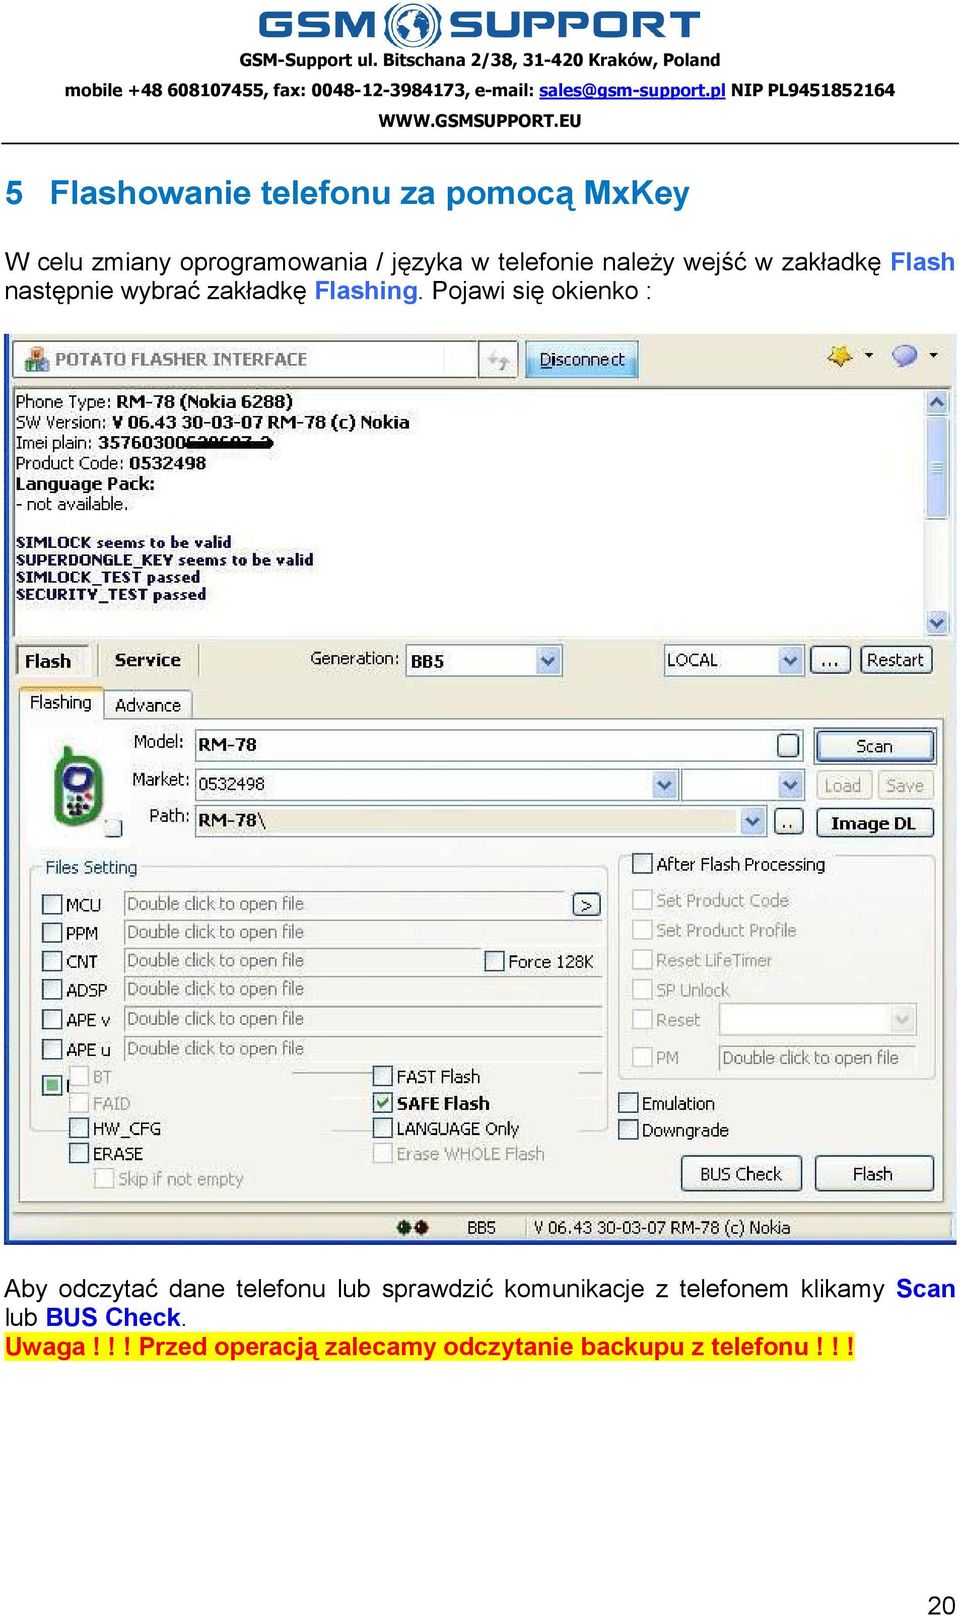Click the BB5 status bar entry
This screenshot has height=1616, width=960.
pyautogui.click(x=481, y=1227)
